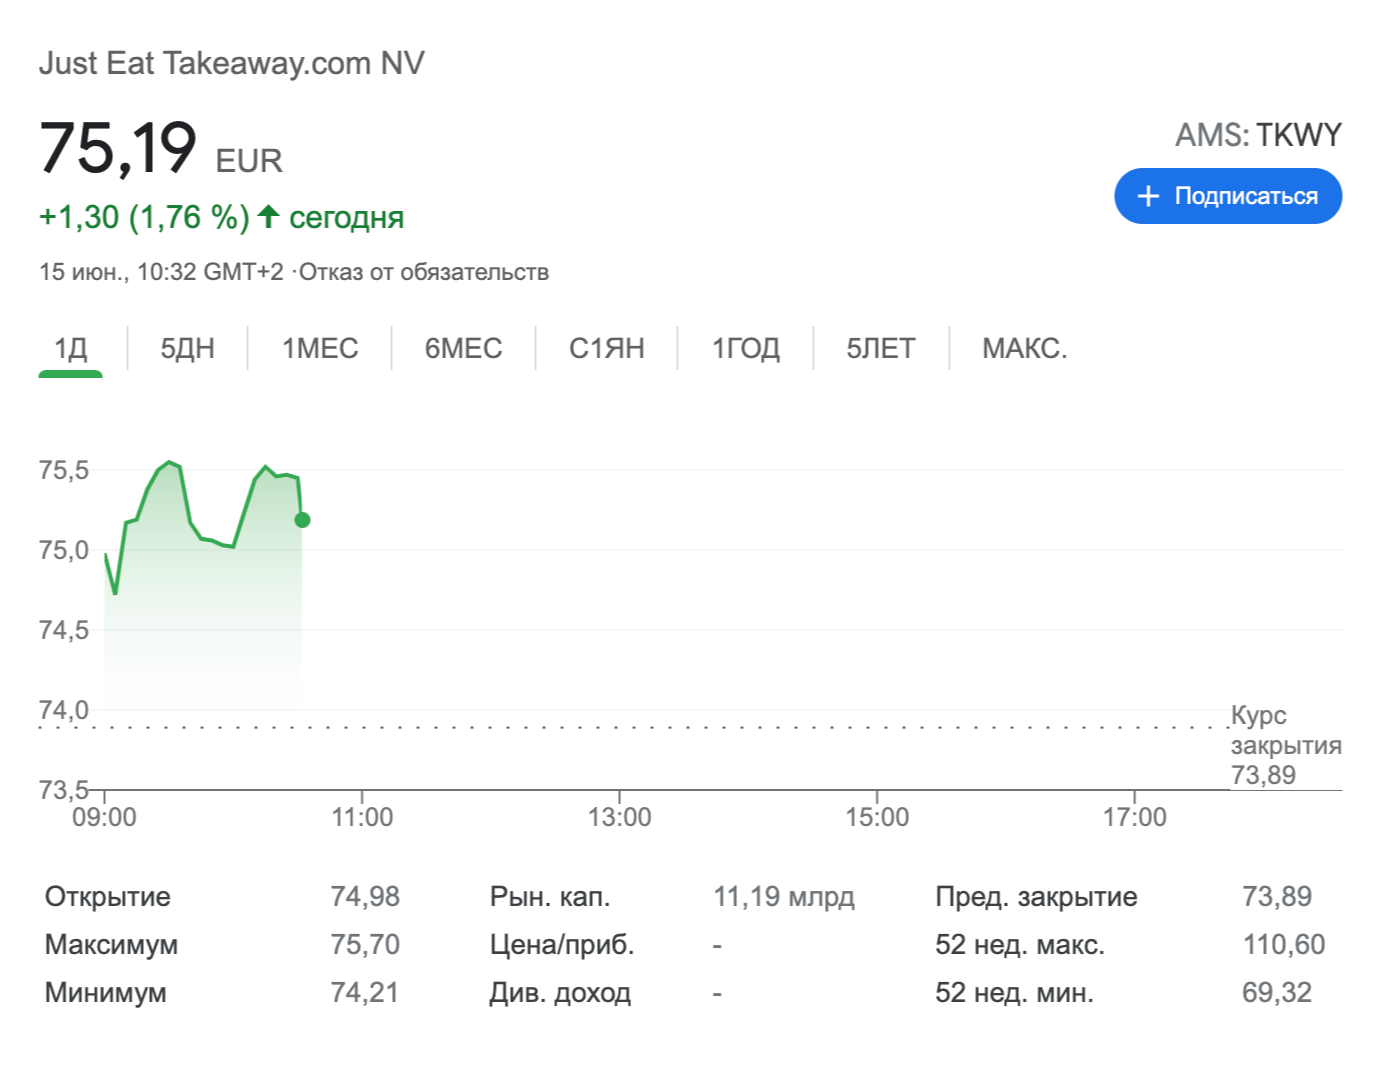The height and width of the screenshot is (1072, 1380).
Task: Select the С1ЯН year-to-date tab
Action: click(x=607, y=348)
